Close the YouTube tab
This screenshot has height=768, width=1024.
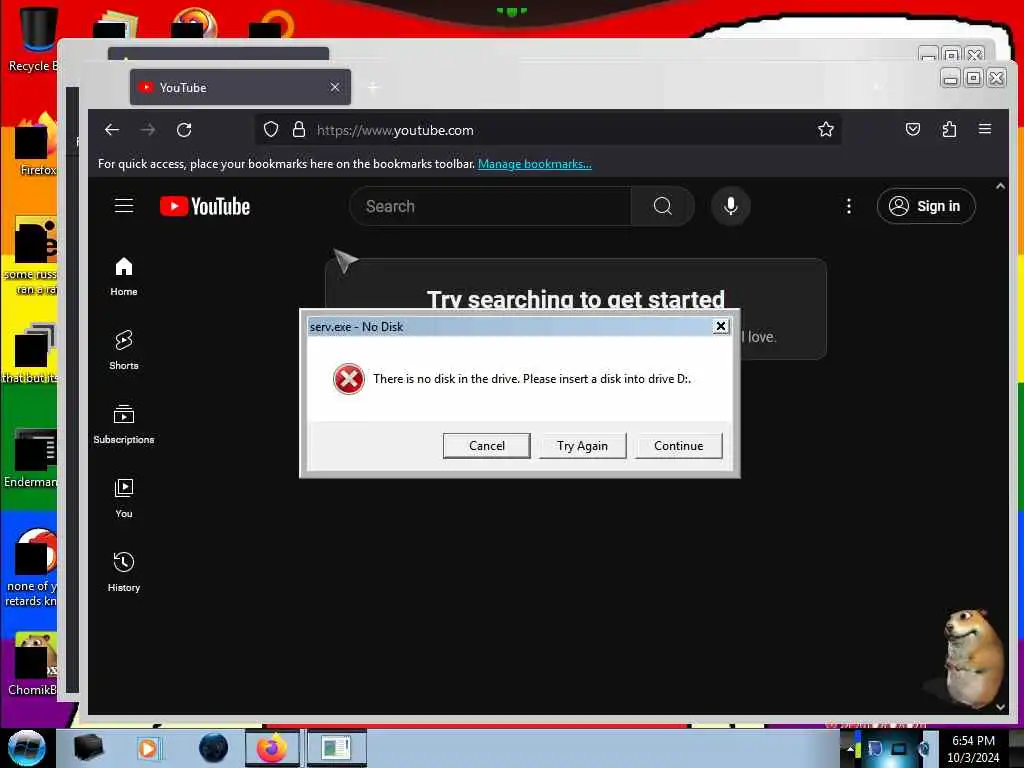[334, 87]
